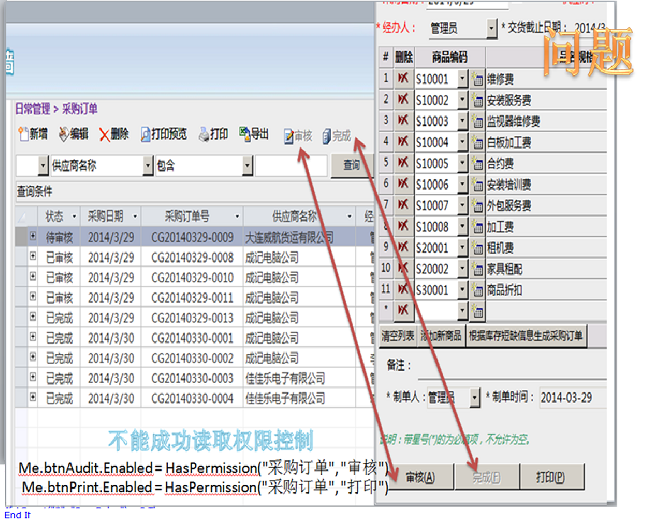Click the 导出 export icon
This screenshot has width=650, height=526.
254,134
